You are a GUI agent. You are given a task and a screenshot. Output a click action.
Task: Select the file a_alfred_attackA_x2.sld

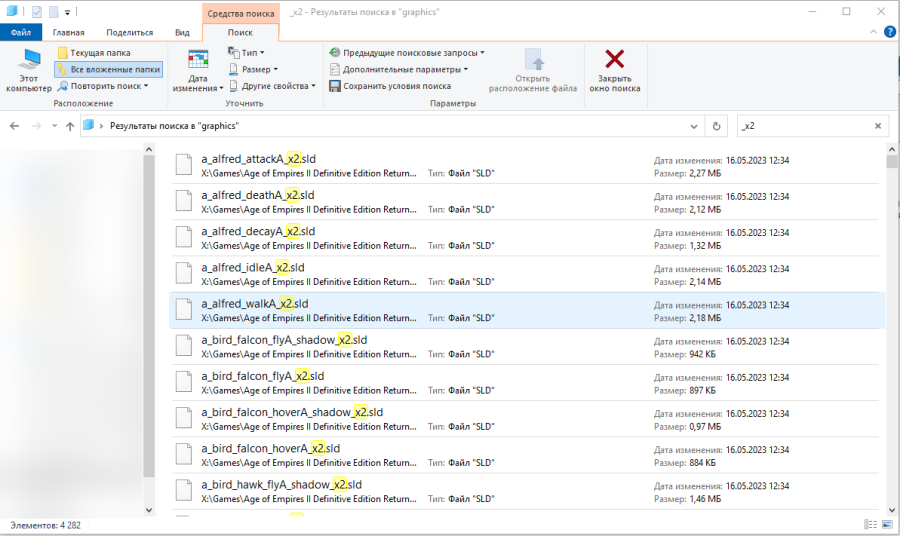[258, 159]
